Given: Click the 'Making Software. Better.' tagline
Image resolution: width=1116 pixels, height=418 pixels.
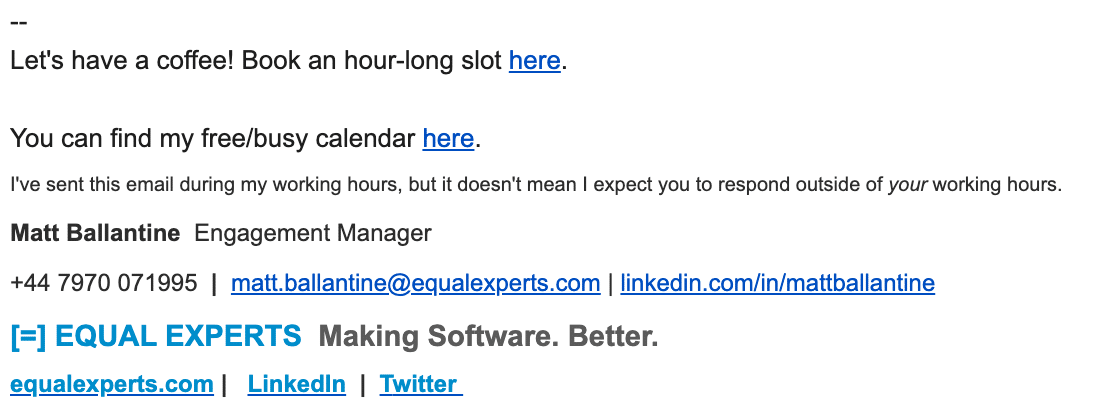Looking at the screenshot, I should (488, 336).
